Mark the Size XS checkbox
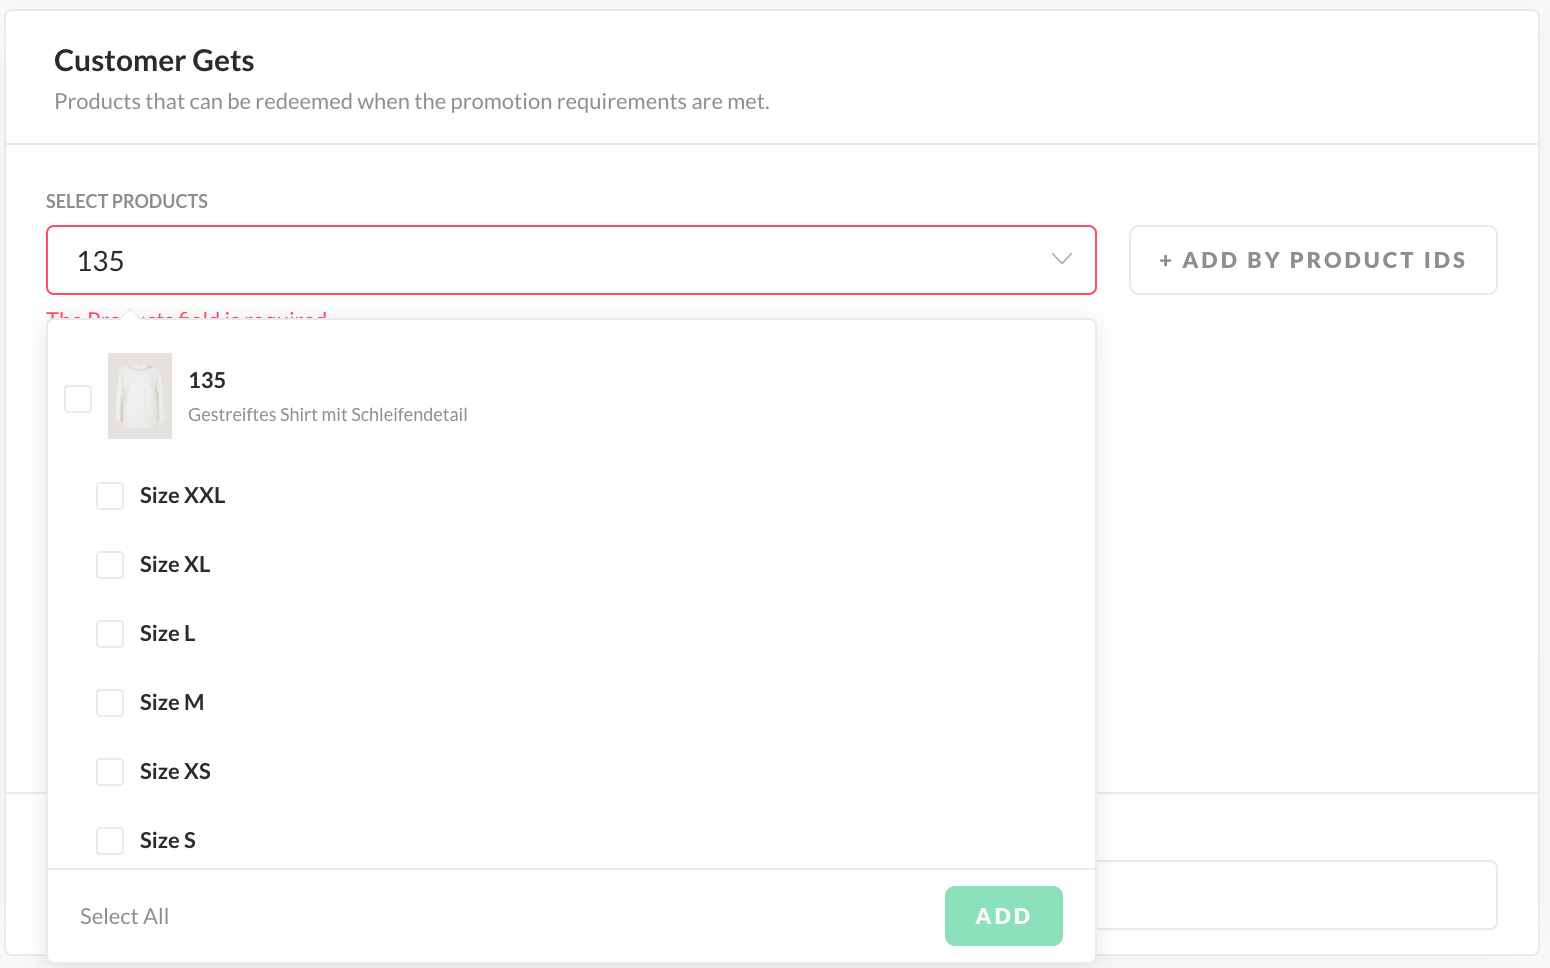The height and width of the screenshot is (968, 1550). pos(110,772)
